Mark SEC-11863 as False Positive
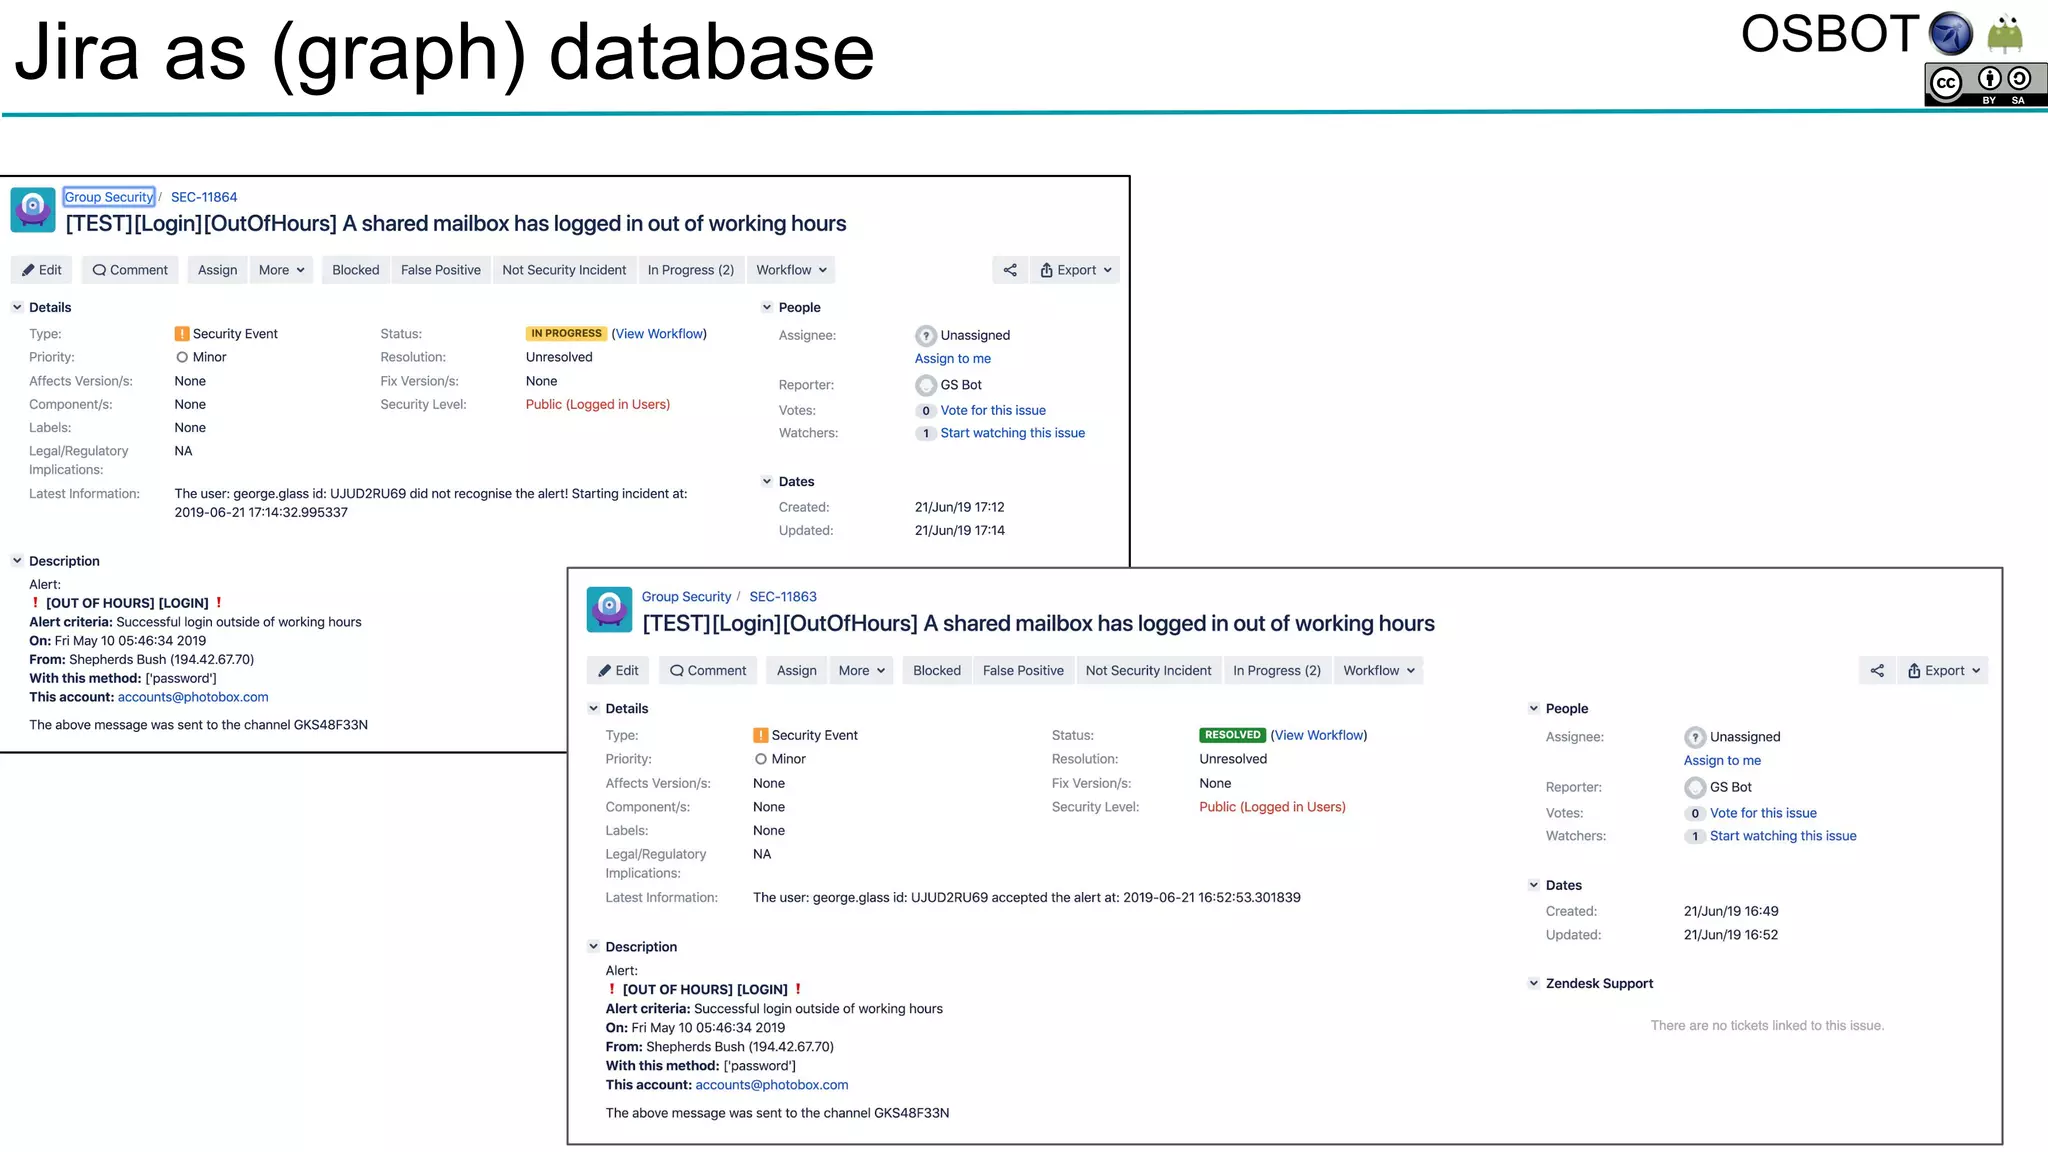 coord(1023,671)
